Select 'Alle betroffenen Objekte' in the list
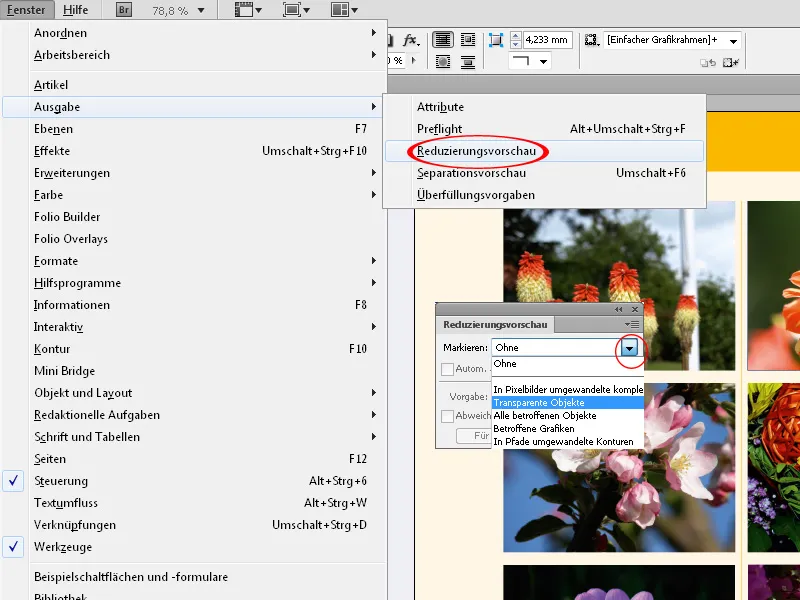This screenshot has height=600, width=800. coord(567,415)
